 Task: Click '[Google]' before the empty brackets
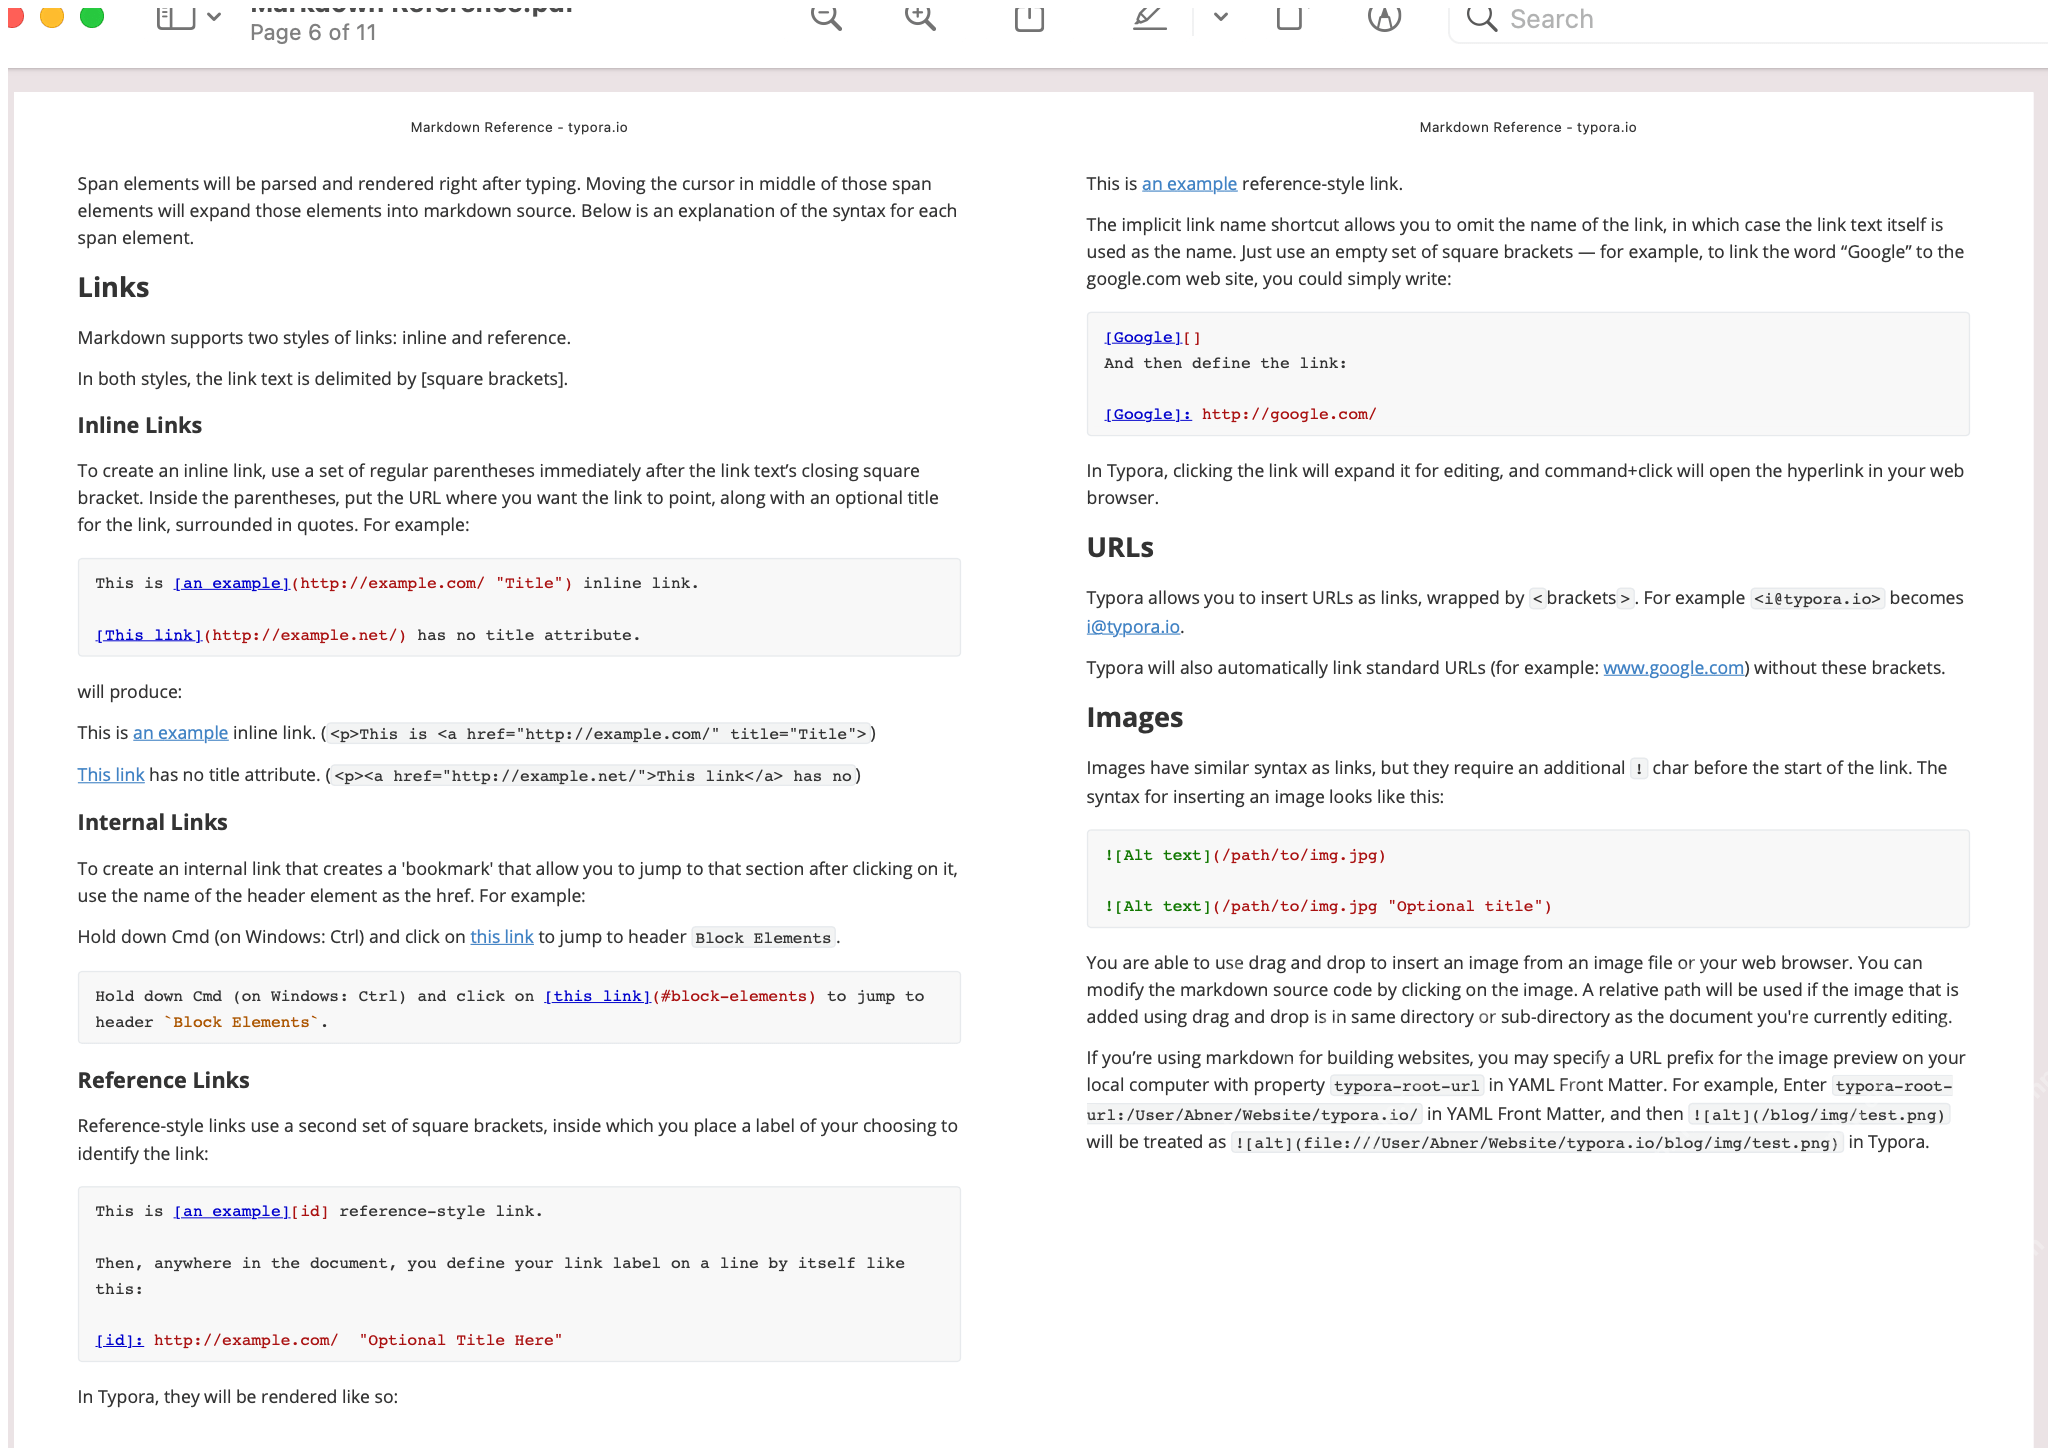(x=1143, y=338)
